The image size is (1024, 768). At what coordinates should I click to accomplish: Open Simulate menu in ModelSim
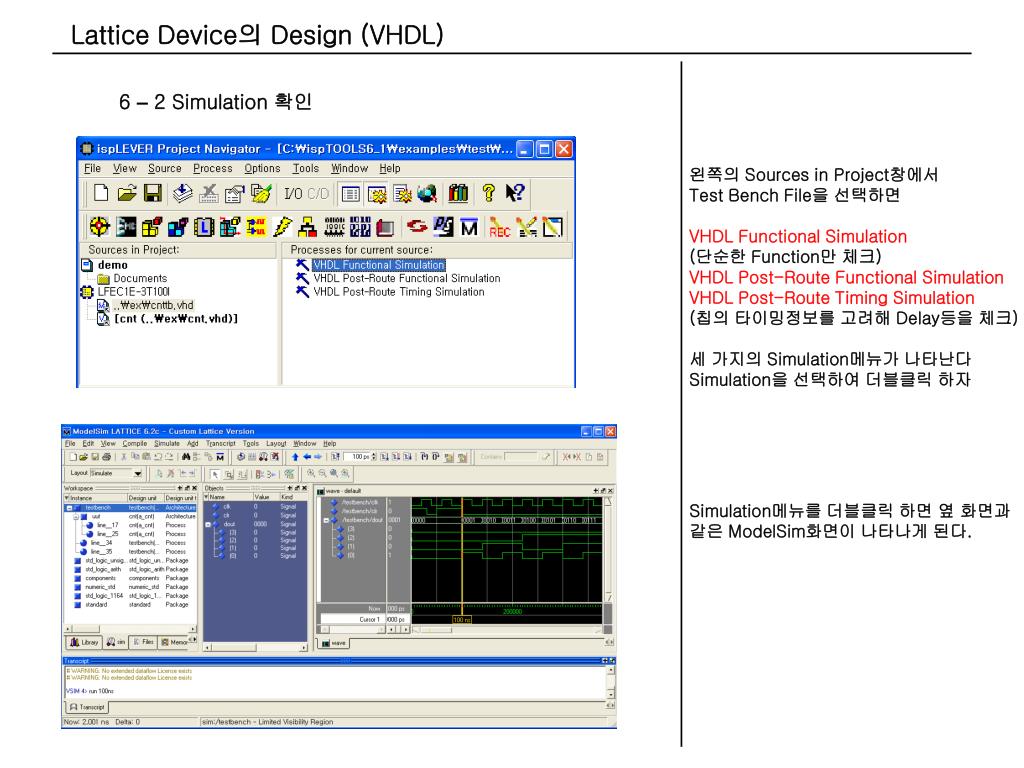[x=167, y=443]
